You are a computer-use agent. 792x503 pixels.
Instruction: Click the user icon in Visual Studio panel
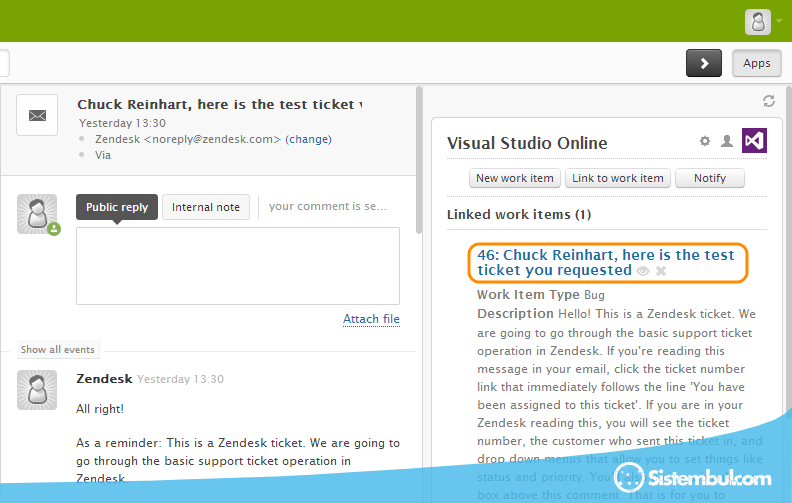(x=727, y=142)
